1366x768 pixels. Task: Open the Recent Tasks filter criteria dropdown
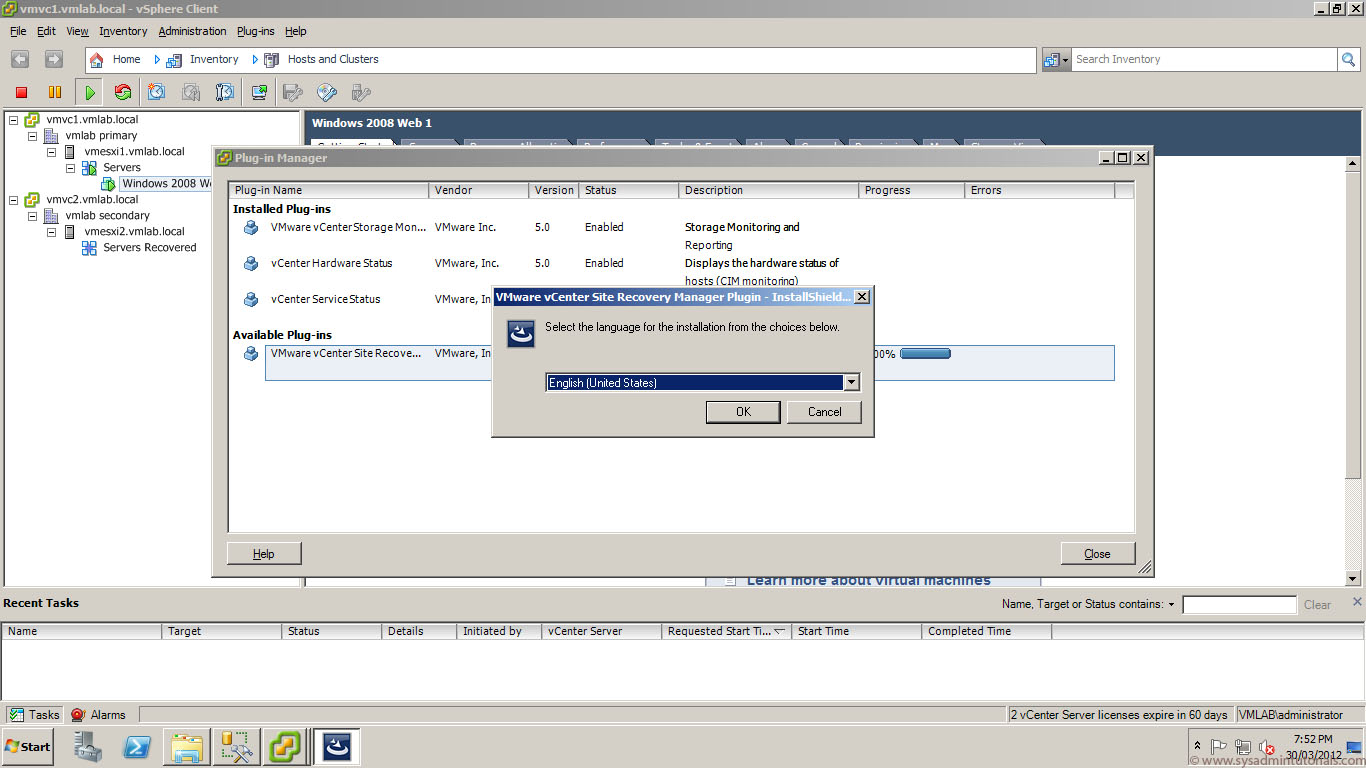pyautogui.click(x=1171, y=605)
